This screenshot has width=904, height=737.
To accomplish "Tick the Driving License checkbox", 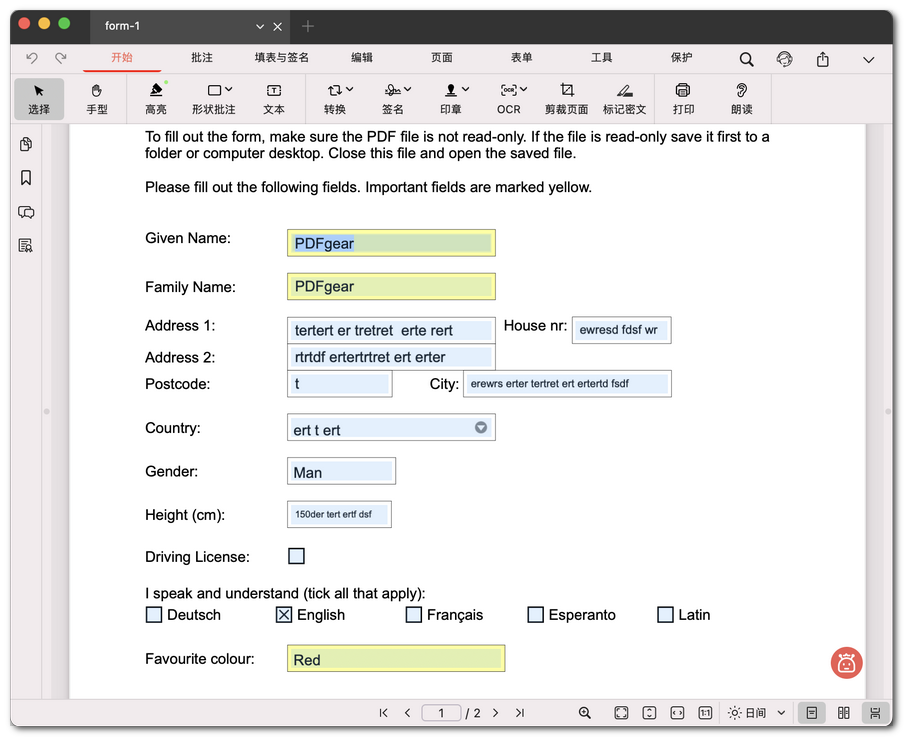I will (x=296, y=556).
